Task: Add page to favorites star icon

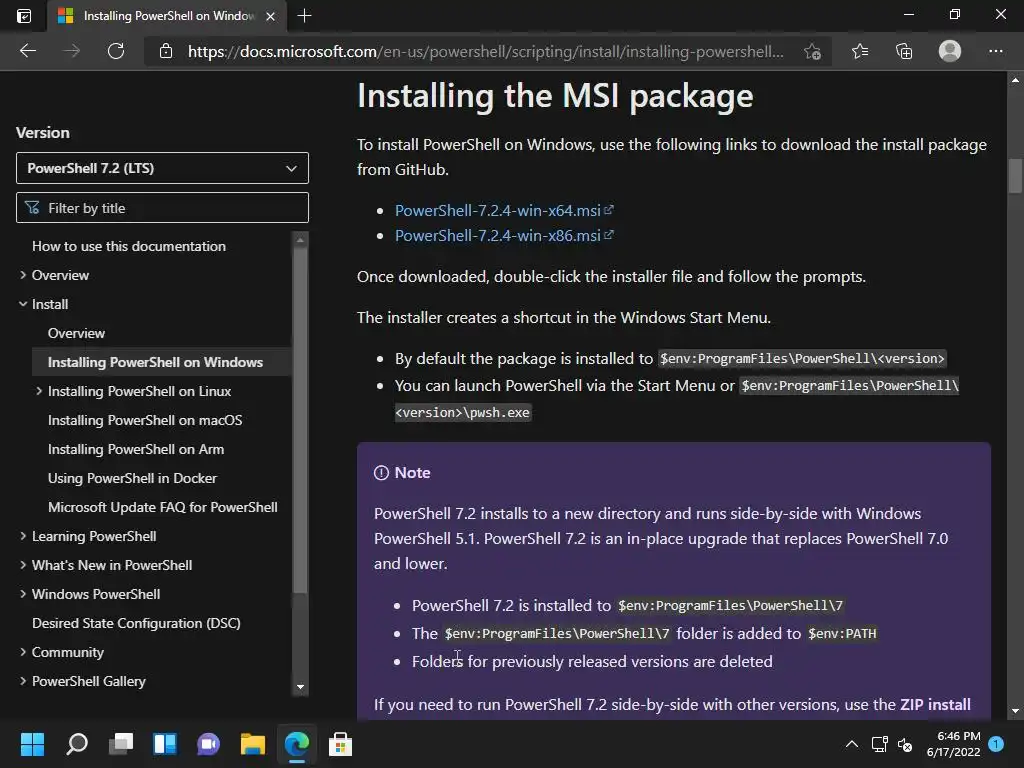Action: (x=812, y=52)
